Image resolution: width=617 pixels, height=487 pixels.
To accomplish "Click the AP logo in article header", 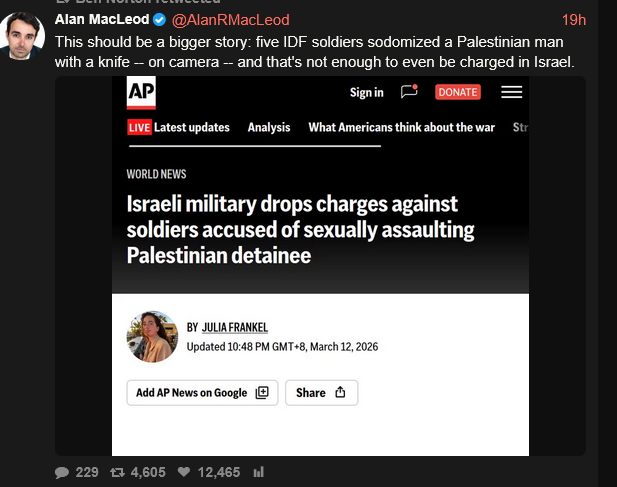I will click(x=141, y=92).
